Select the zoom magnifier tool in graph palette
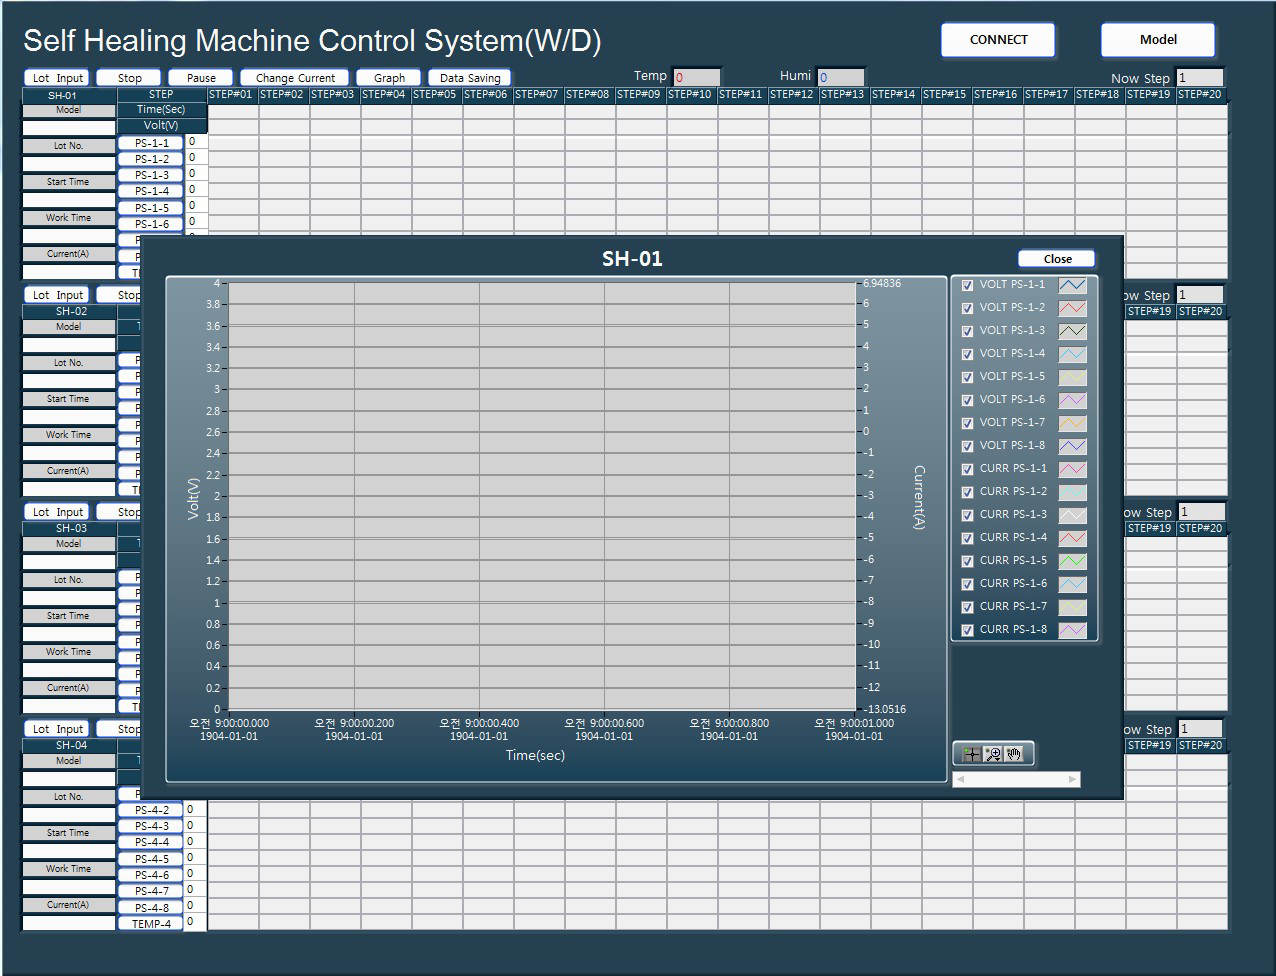1276x976 pixels. (993, 754)
